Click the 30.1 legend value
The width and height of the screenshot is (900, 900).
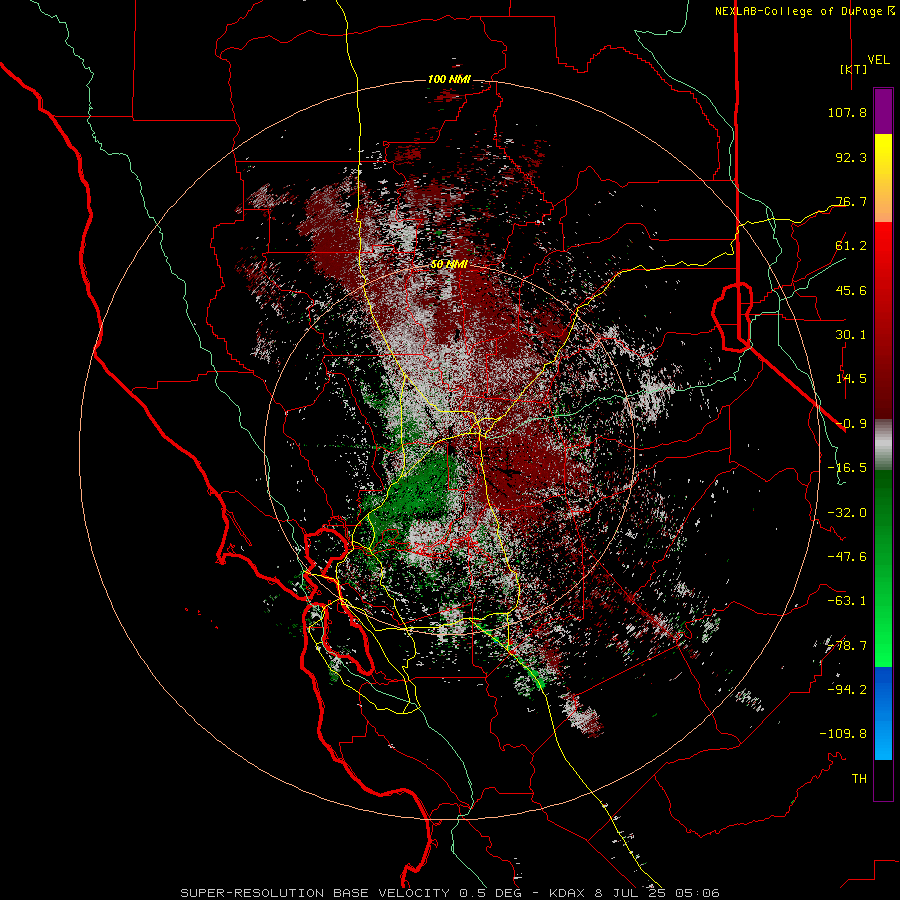[x=851, y=335]
